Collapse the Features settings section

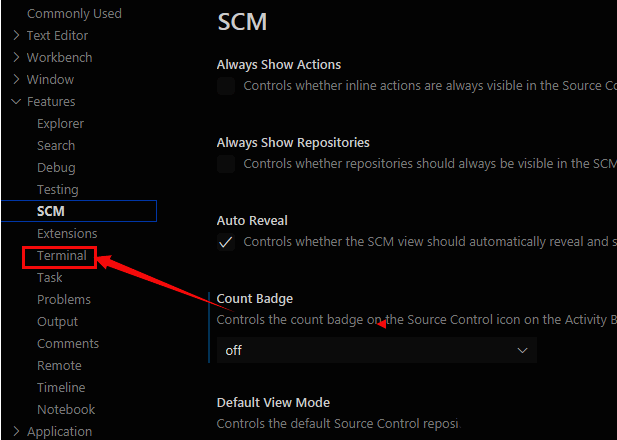16,102
